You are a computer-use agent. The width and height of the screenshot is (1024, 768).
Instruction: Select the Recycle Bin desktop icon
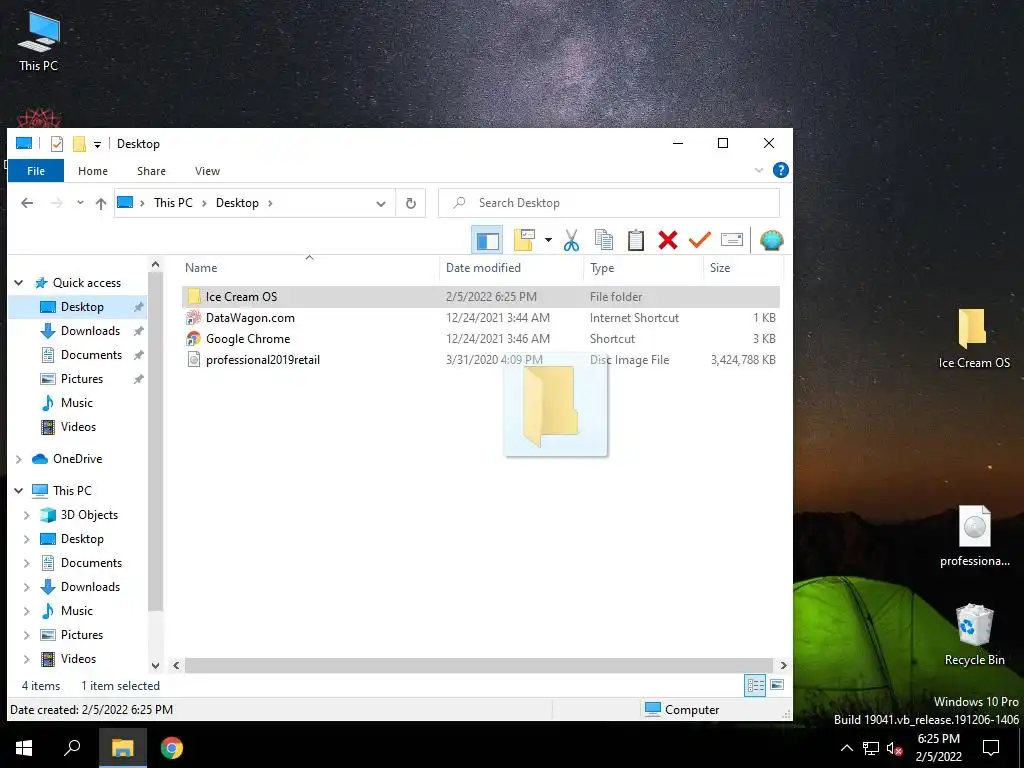tap(974, 634)
